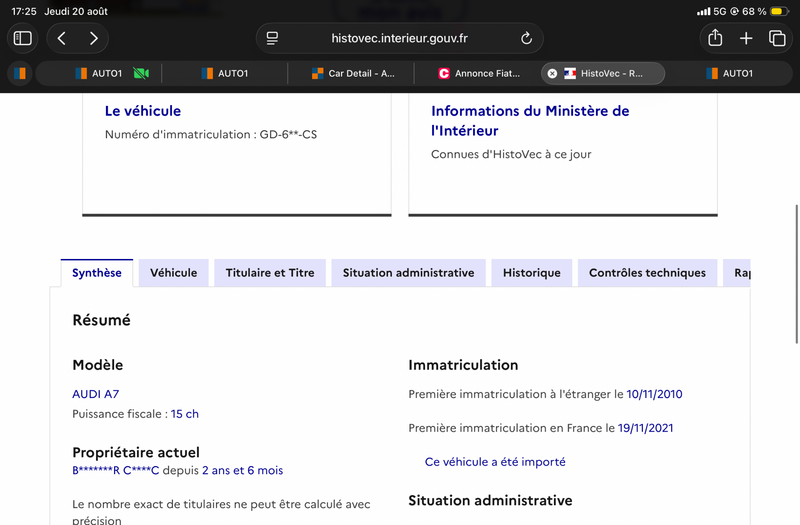Click the 15 ch fiscal power value

point(185,414)
